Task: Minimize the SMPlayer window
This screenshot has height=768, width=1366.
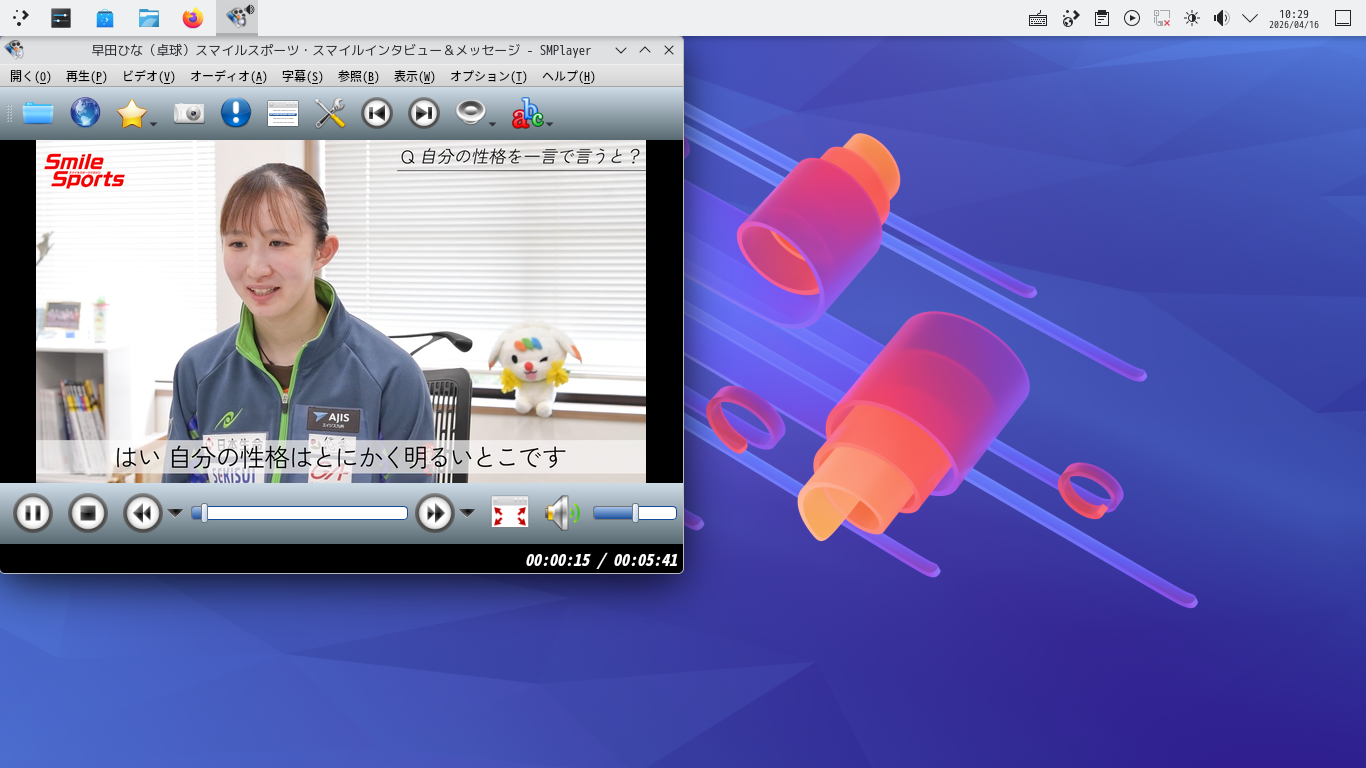Action: click(621, 50)
